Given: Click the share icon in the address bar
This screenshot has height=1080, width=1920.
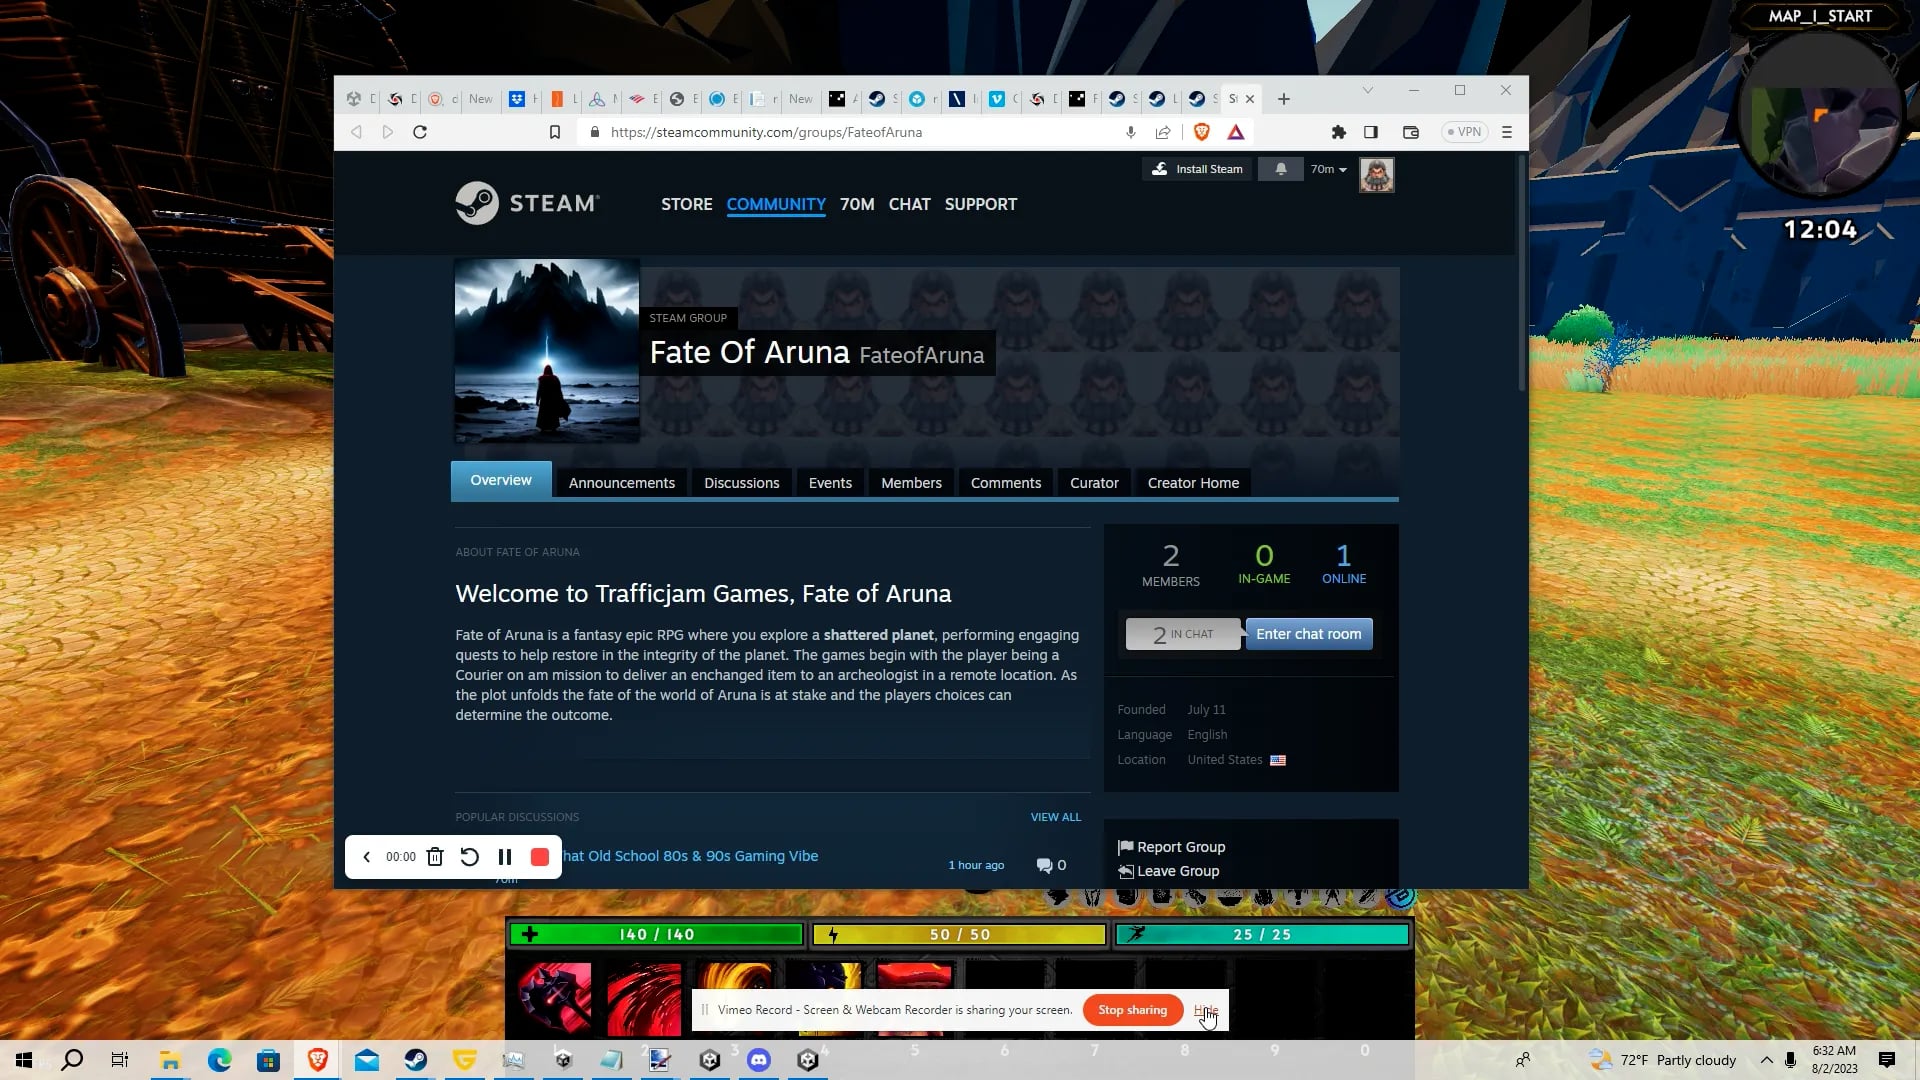Looking at the screenshot, I should [x=1163, y=131].
